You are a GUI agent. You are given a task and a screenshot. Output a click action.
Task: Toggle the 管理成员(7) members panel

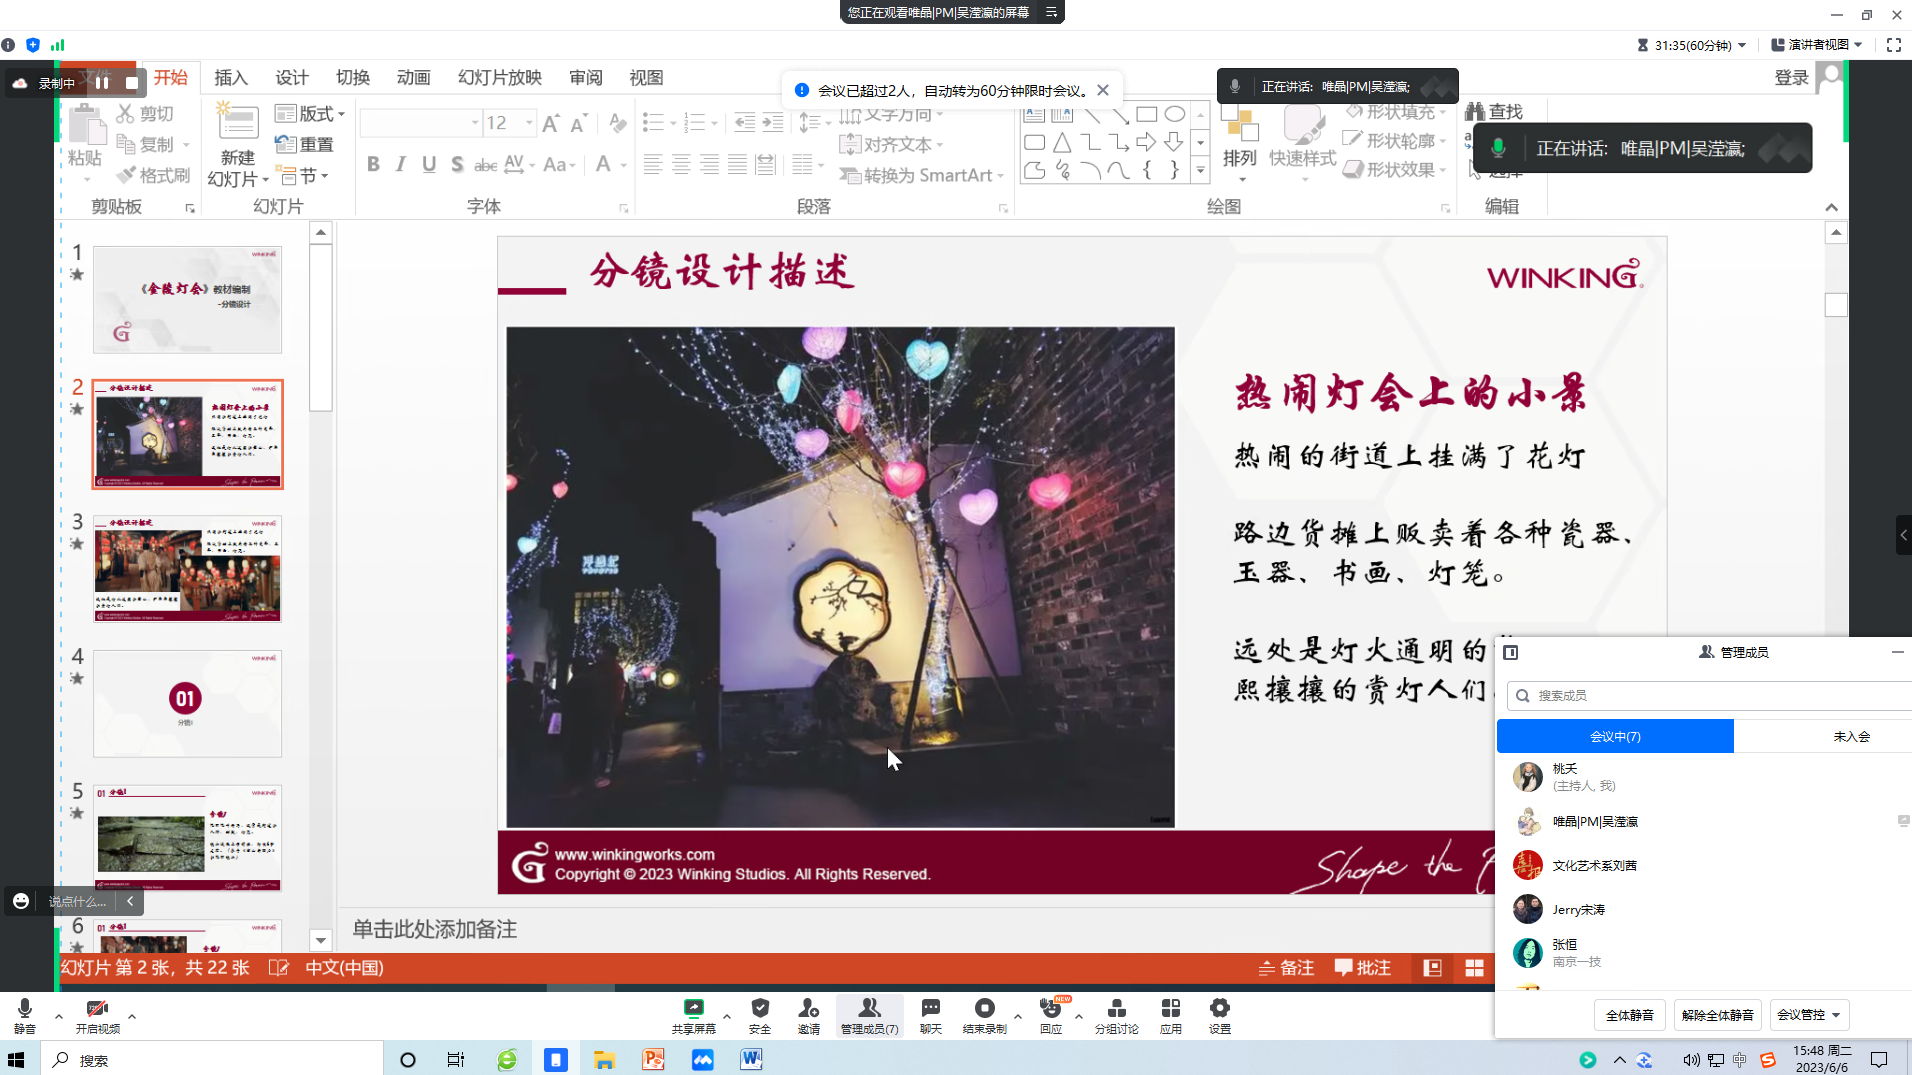tap(869, 1014)
